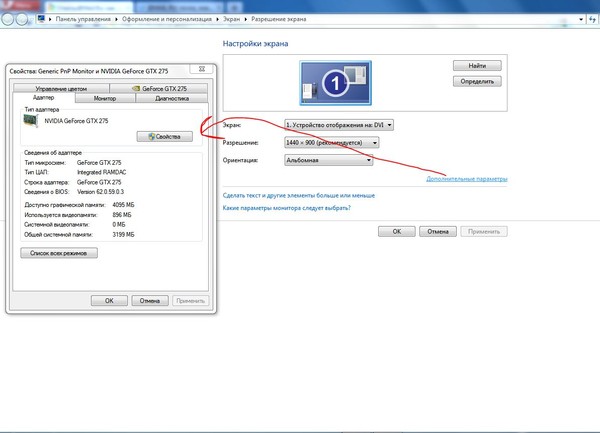
Task: Open the address bar history dropdown arrow
Action: tap(581, 19)
